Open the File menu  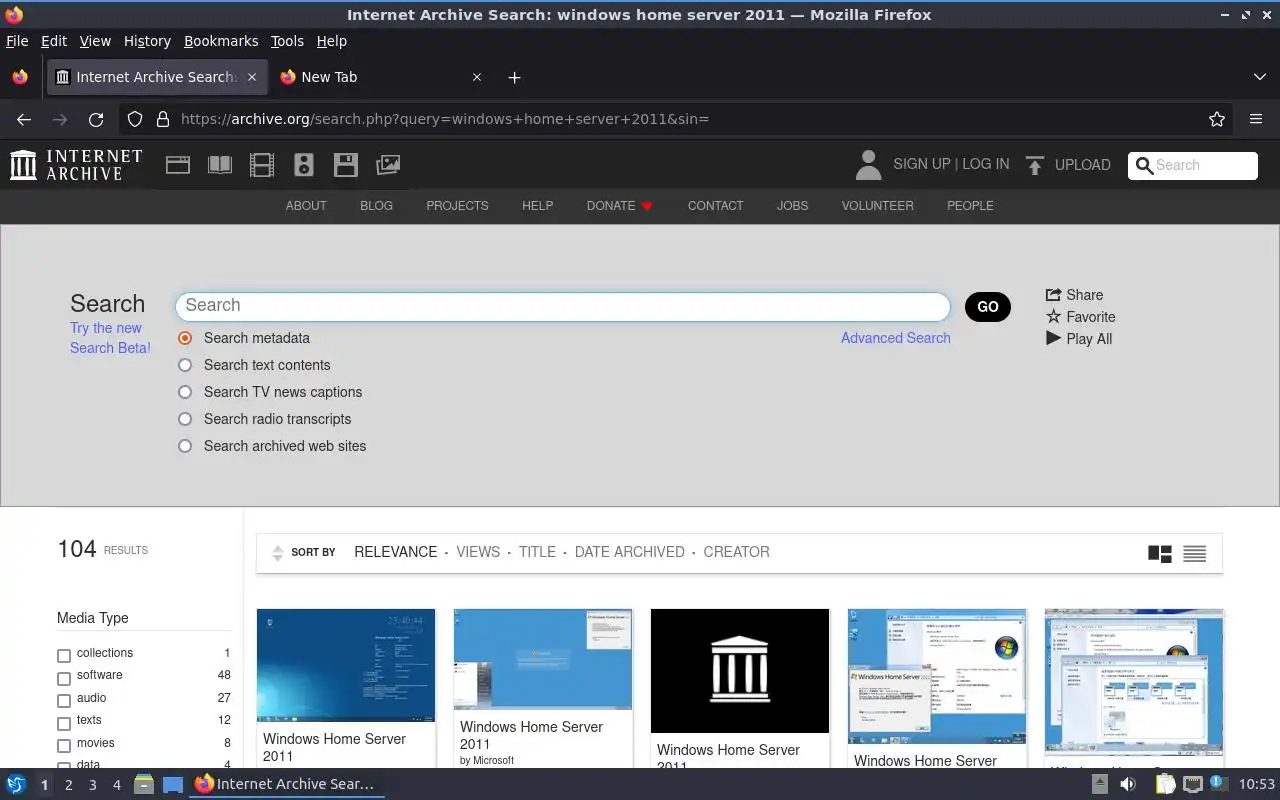(17, 41)
